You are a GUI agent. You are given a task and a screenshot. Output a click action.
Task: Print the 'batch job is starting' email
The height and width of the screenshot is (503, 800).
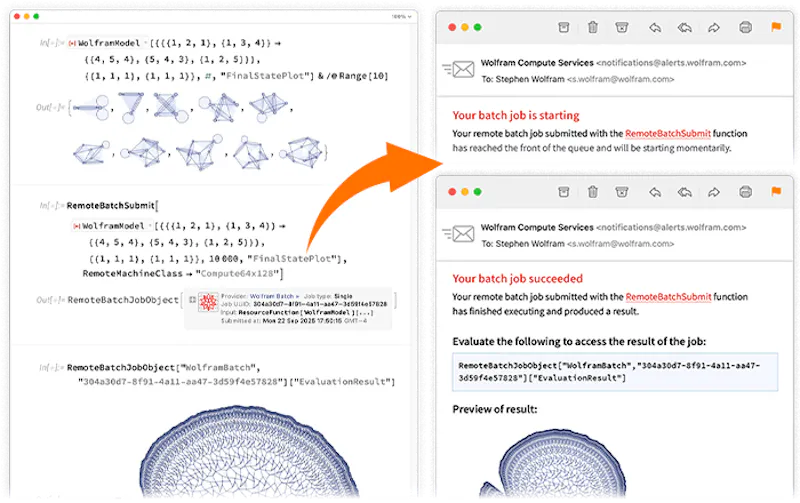tap(745, 27)
